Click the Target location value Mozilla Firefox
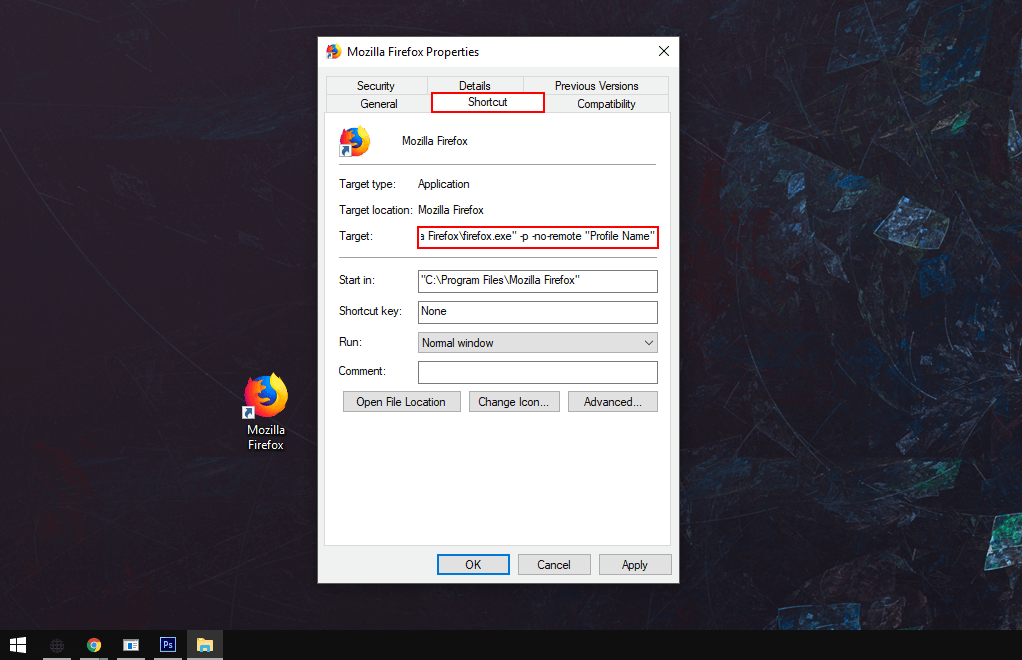This screenshot has width=1022, height=660. [x=450, y=210]
